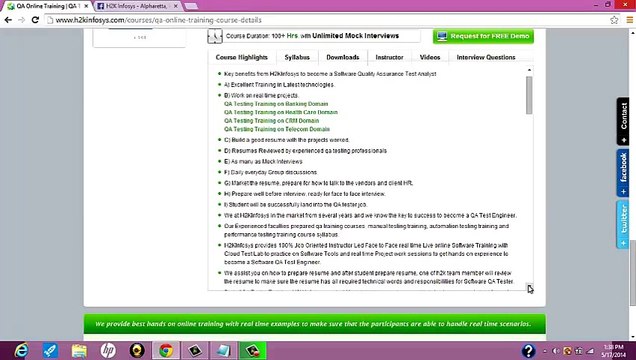Expand the Contact side tab
The image size is (636, 360).
[x=623, y=121]
